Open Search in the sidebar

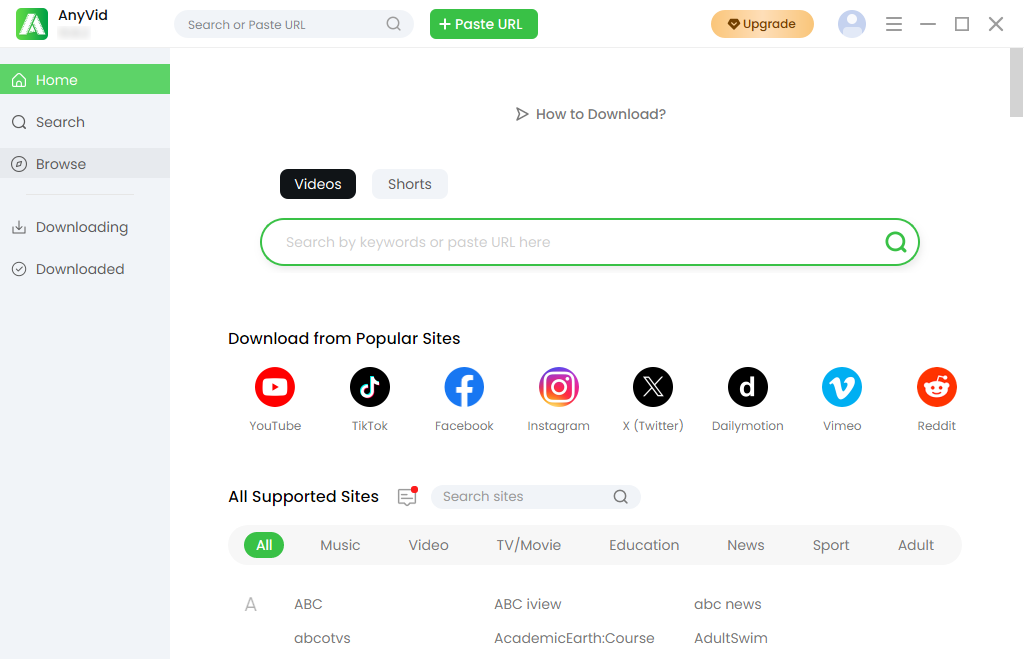(x=85, y=122)
